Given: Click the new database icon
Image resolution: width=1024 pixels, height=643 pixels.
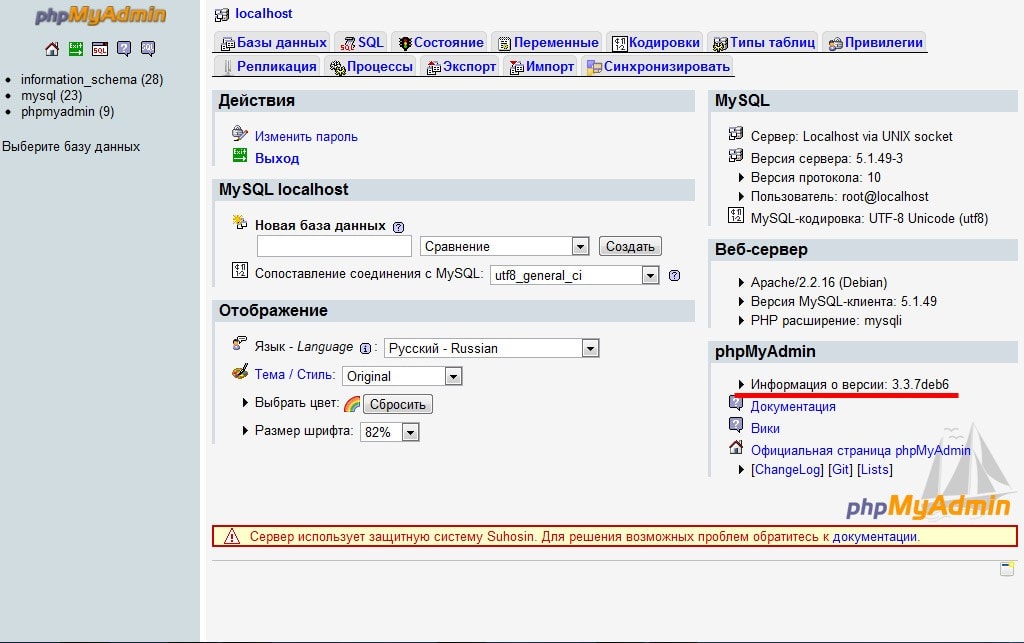Looking at the screenshot, I should point(240,223).
